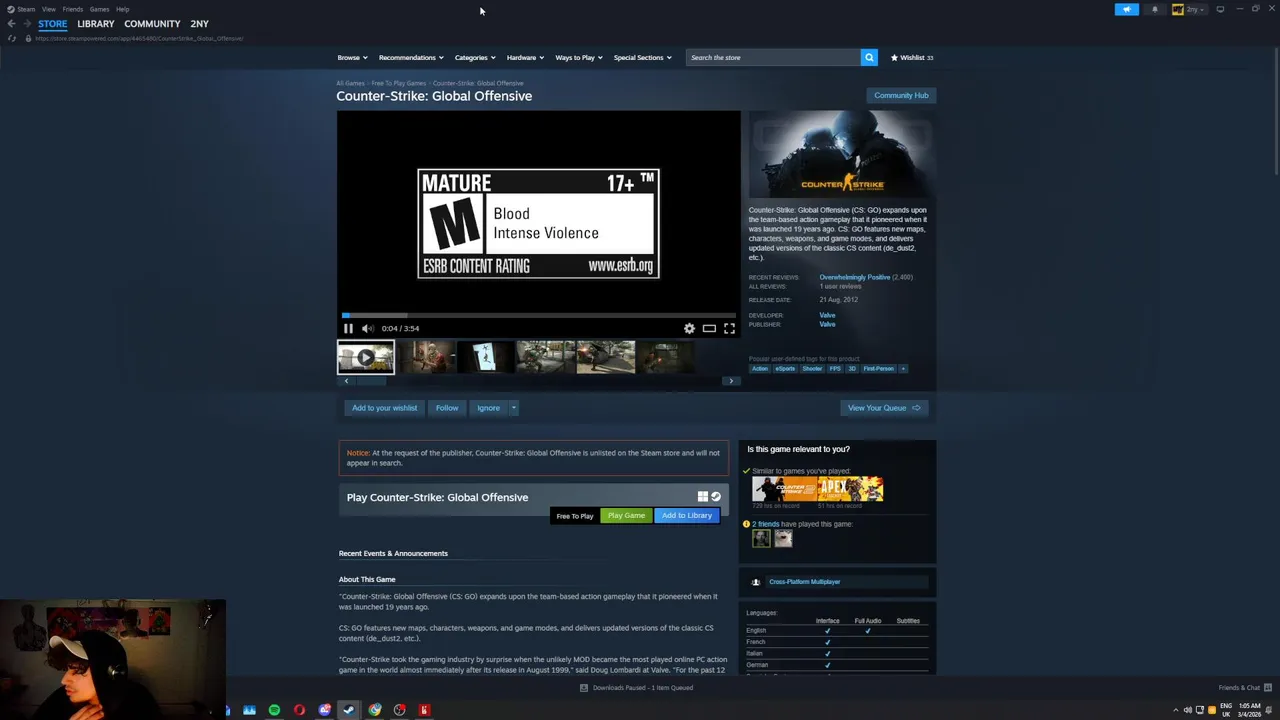Click Add to Library button
Viewport: 1280px width, 720px height.
(x=687, y=516)
